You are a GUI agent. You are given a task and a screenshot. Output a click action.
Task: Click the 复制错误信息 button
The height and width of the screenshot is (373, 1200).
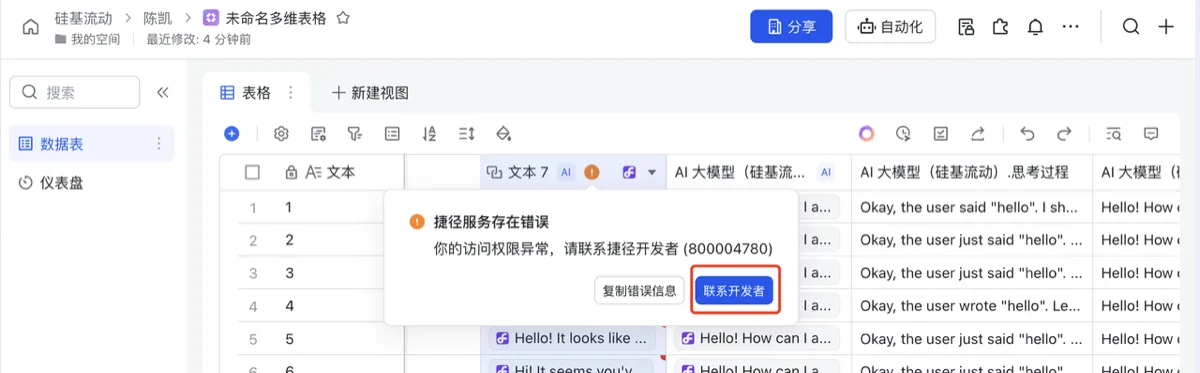(x=640, y=291)
